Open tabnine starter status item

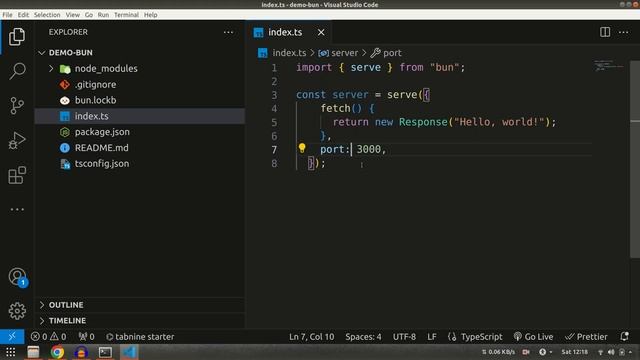coord(140,337)
